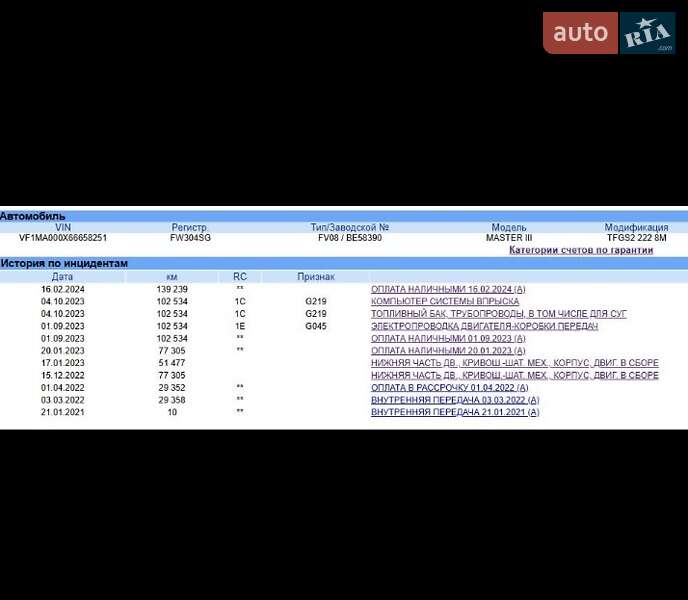Open 'НИЖНЯЯ ЧАСТЬ ДВ.' link dated 17.01.2023
This screenshot has height=600, width=688.
(514, 363)
